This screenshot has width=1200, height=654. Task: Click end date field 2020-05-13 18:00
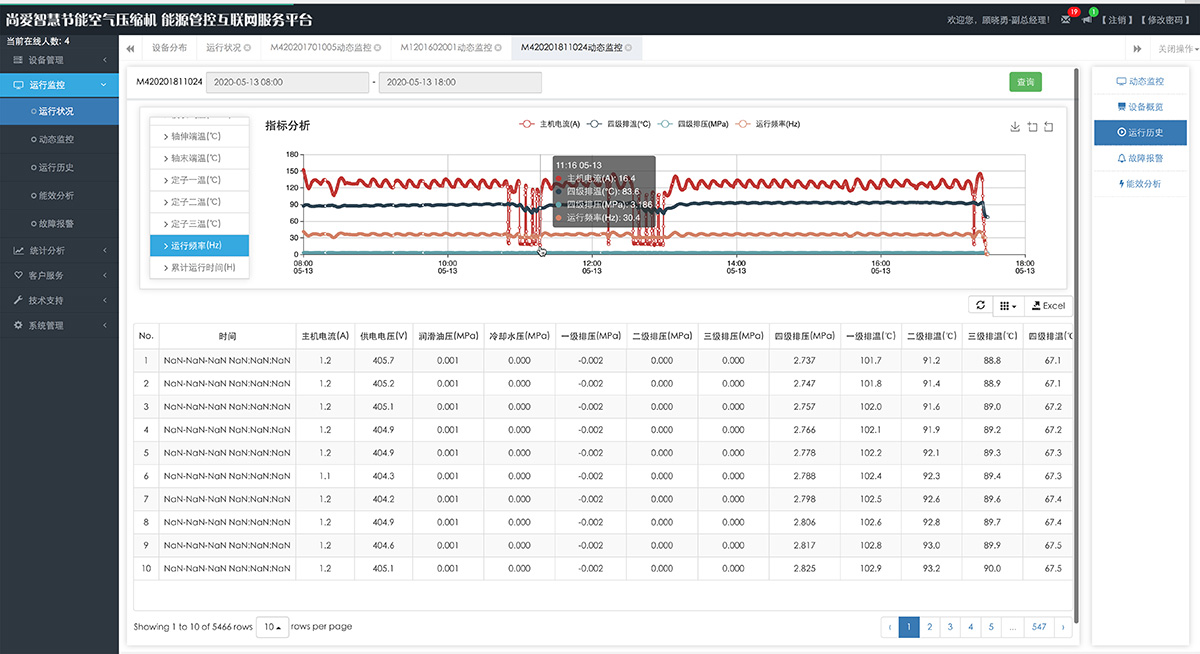coord(459,82)
